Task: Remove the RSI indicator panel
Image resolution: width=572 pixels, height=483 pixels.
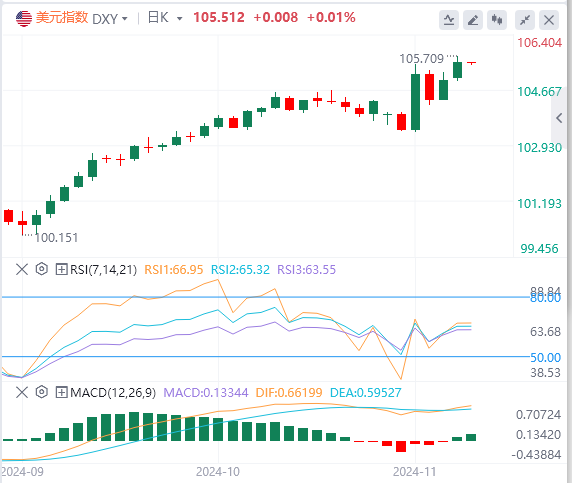Action: coord(22,270)
